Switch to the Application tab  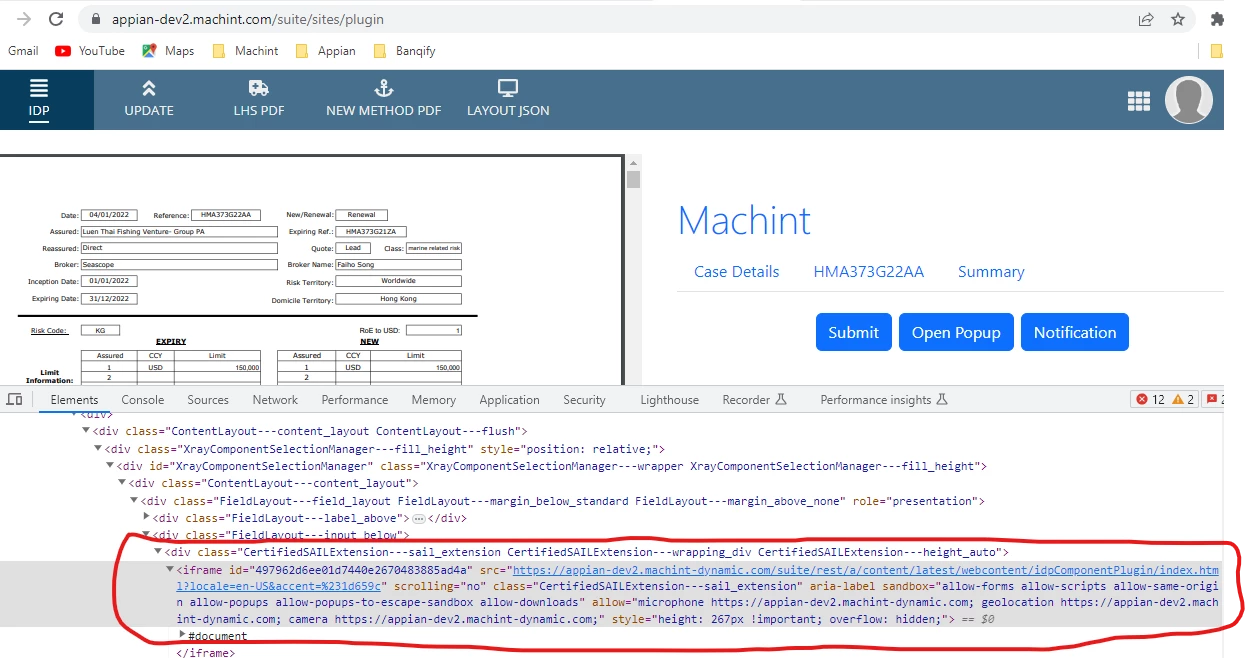[509, 400]
